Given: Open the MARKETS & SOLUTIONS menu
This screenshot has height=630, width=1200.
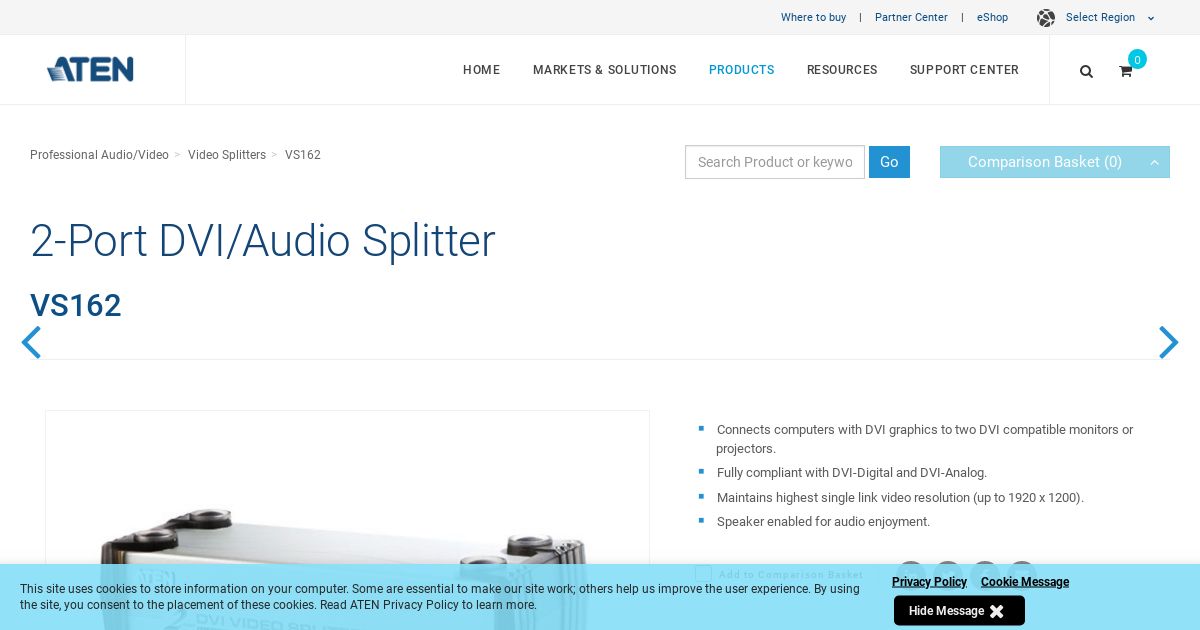Looking at the screenshot, I should tap(604, 70).
